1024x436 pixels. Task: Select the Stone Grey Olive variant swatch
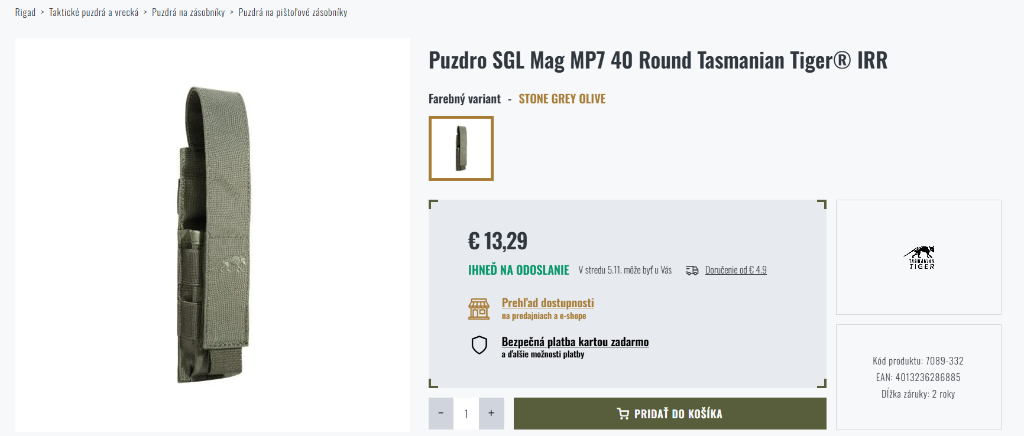click(x=461, y=148)
